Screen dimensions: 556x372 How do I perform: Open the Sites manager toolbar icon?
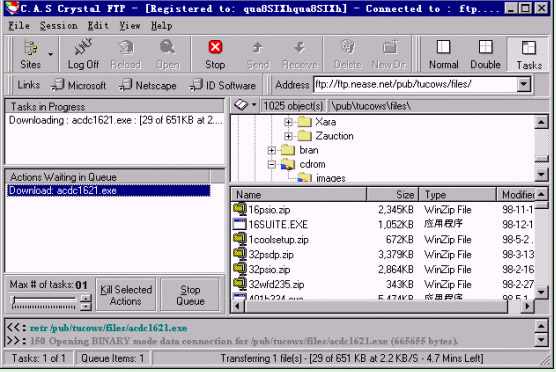click(x=30, y=55)
